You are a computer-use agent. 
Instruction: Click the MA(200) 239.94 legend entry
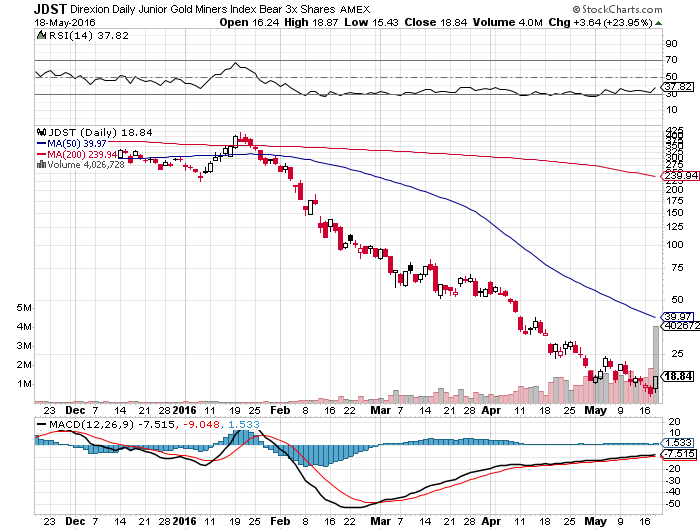click(x=82, y=154)
